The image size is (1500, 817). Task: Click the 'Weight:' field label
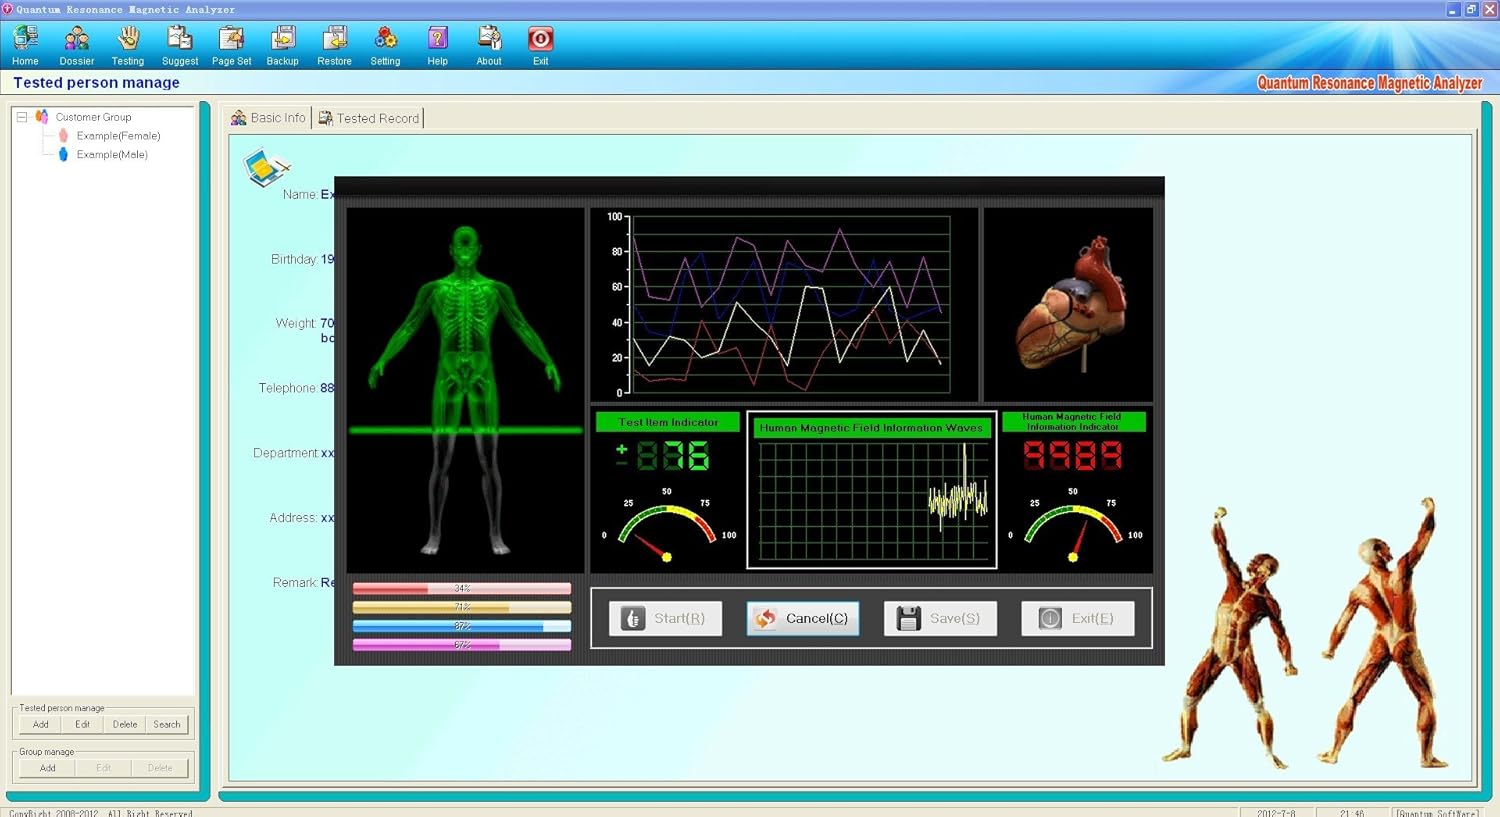click(x=296, y=323)
